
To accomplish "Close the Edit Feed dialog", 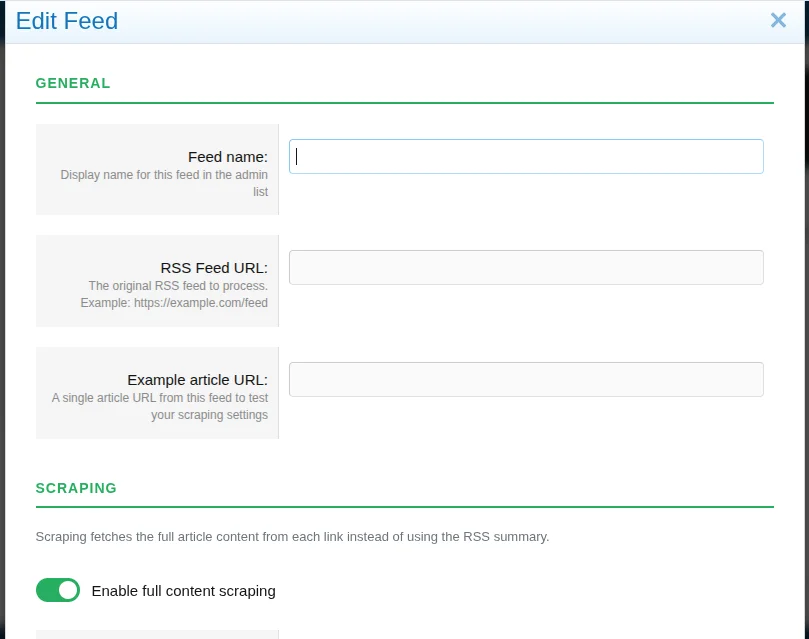I will (778, 20).
